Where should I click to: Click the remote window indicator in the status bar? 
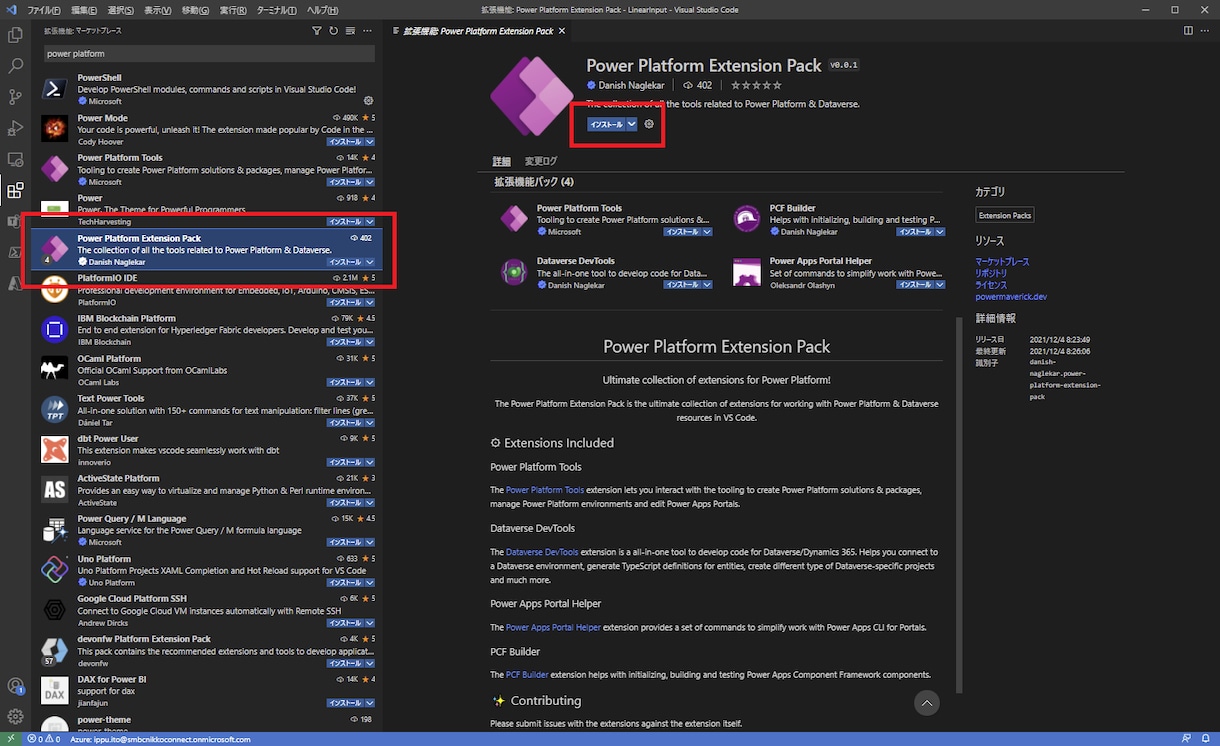click(x=12, y=739)
